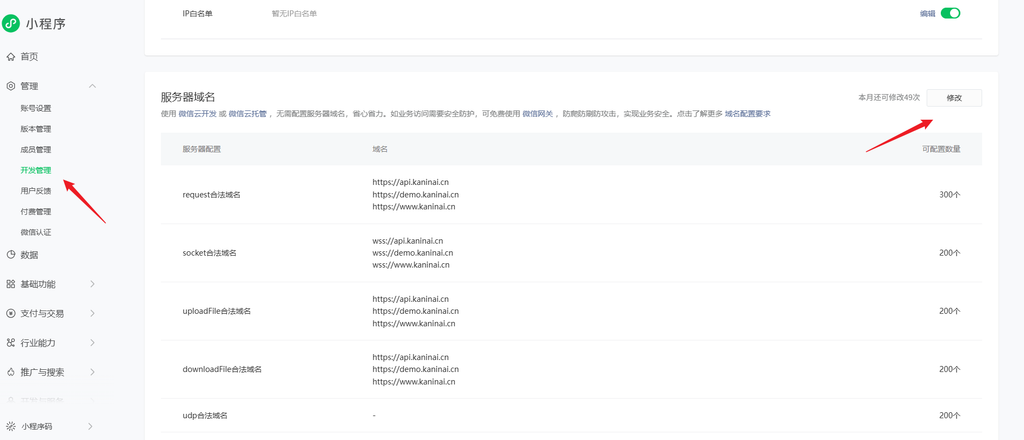Click the 管理 settings ring icon
Viewport: 1024px width, 440px height.
click(x=10, y=86)
